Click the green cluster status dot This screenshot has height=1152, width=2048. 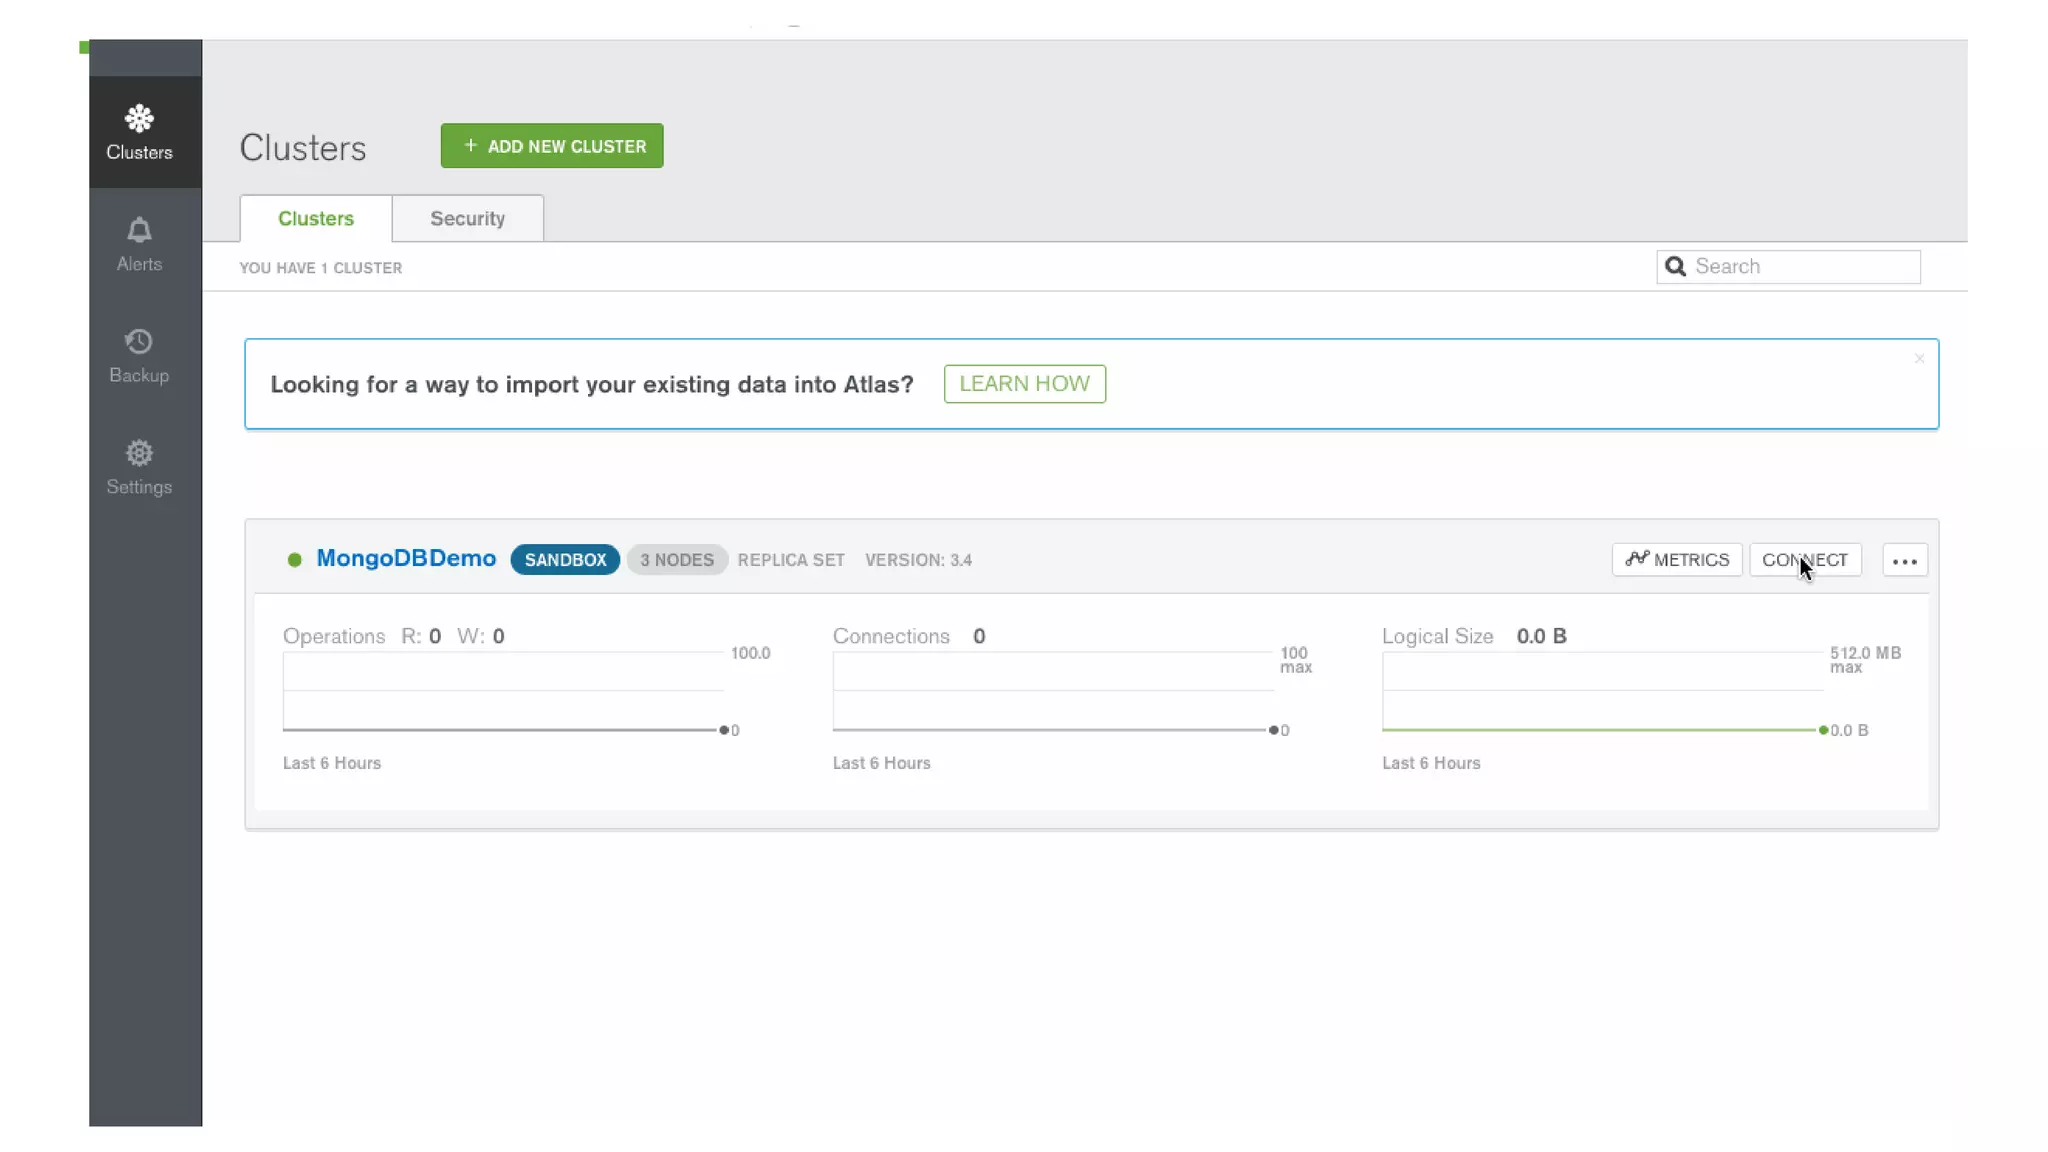(294, 560)
